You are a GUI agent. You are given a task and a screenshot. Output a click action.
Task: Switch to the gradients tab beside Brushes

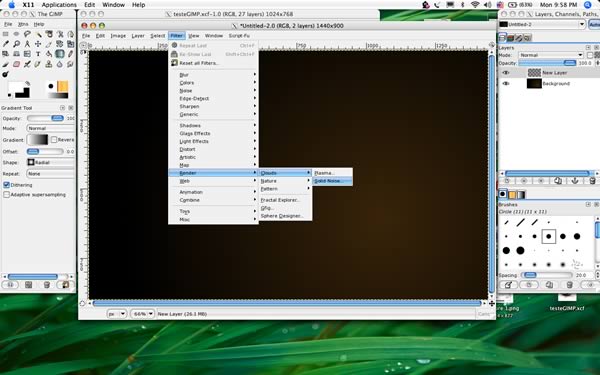[x=521, y=195]
